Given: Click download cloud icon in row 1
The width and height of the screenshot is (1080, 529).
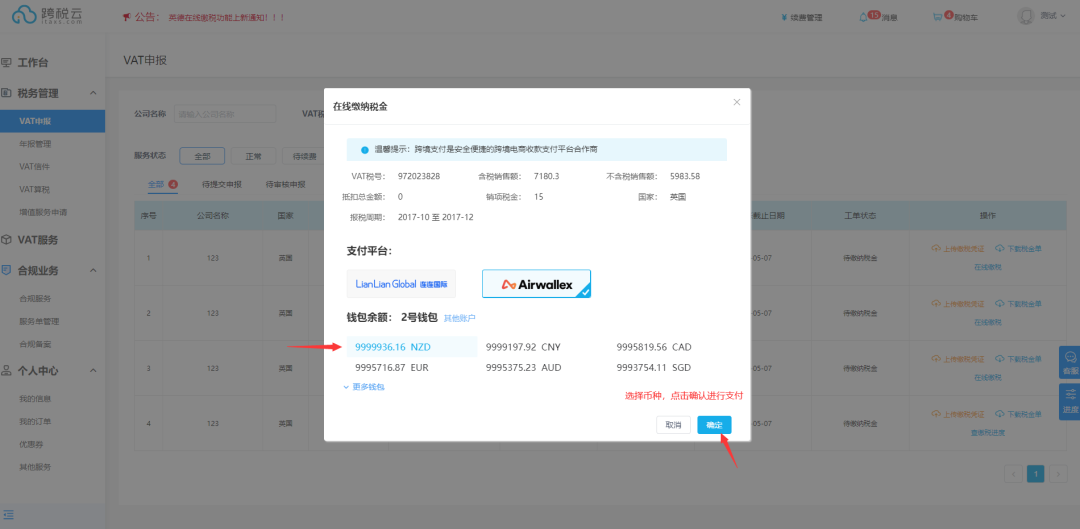Looking at the screenshot, I should click(999, 249).
